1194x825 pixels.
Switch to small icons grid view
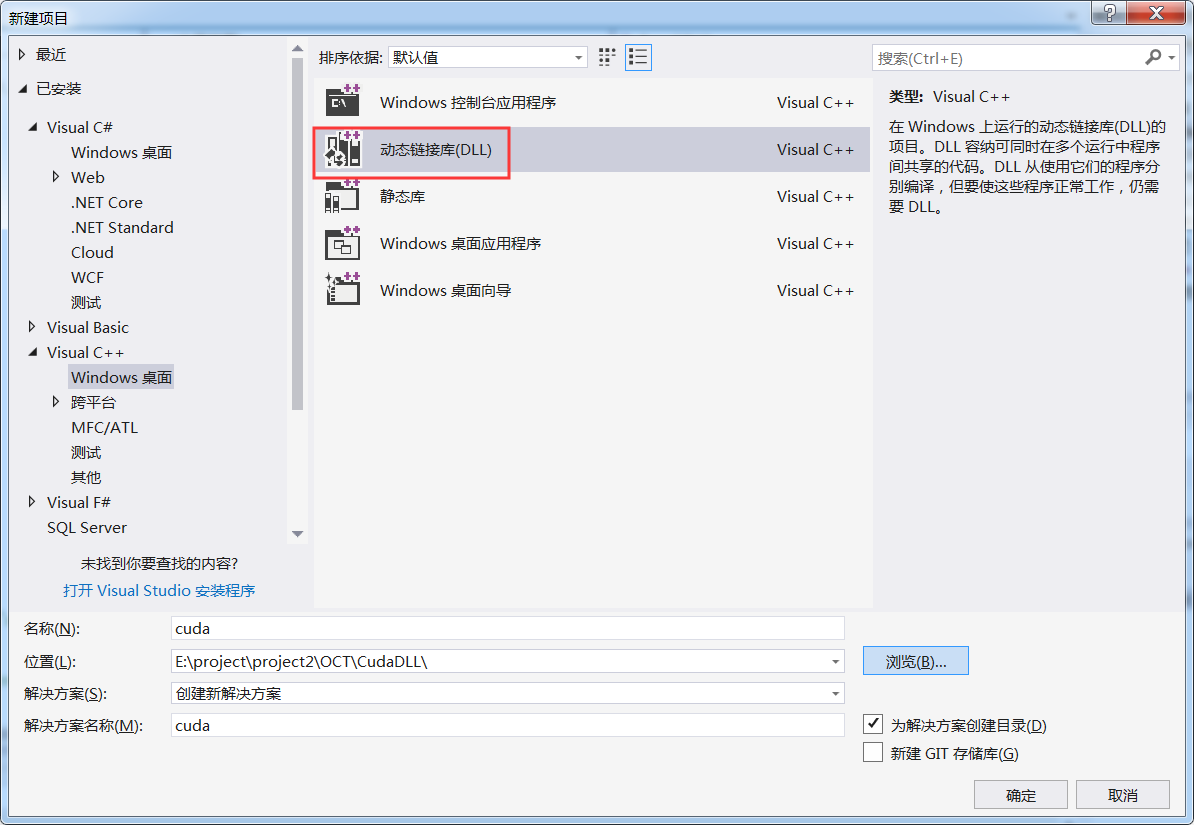[x=607, y=57]
